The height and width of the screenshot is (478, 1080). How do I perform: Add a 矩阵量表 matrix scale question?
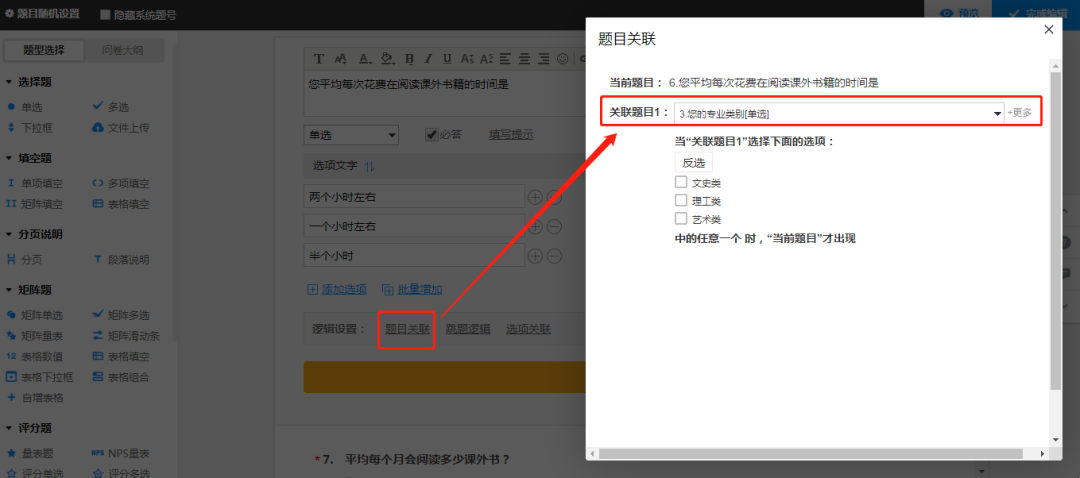click(34, 336)
